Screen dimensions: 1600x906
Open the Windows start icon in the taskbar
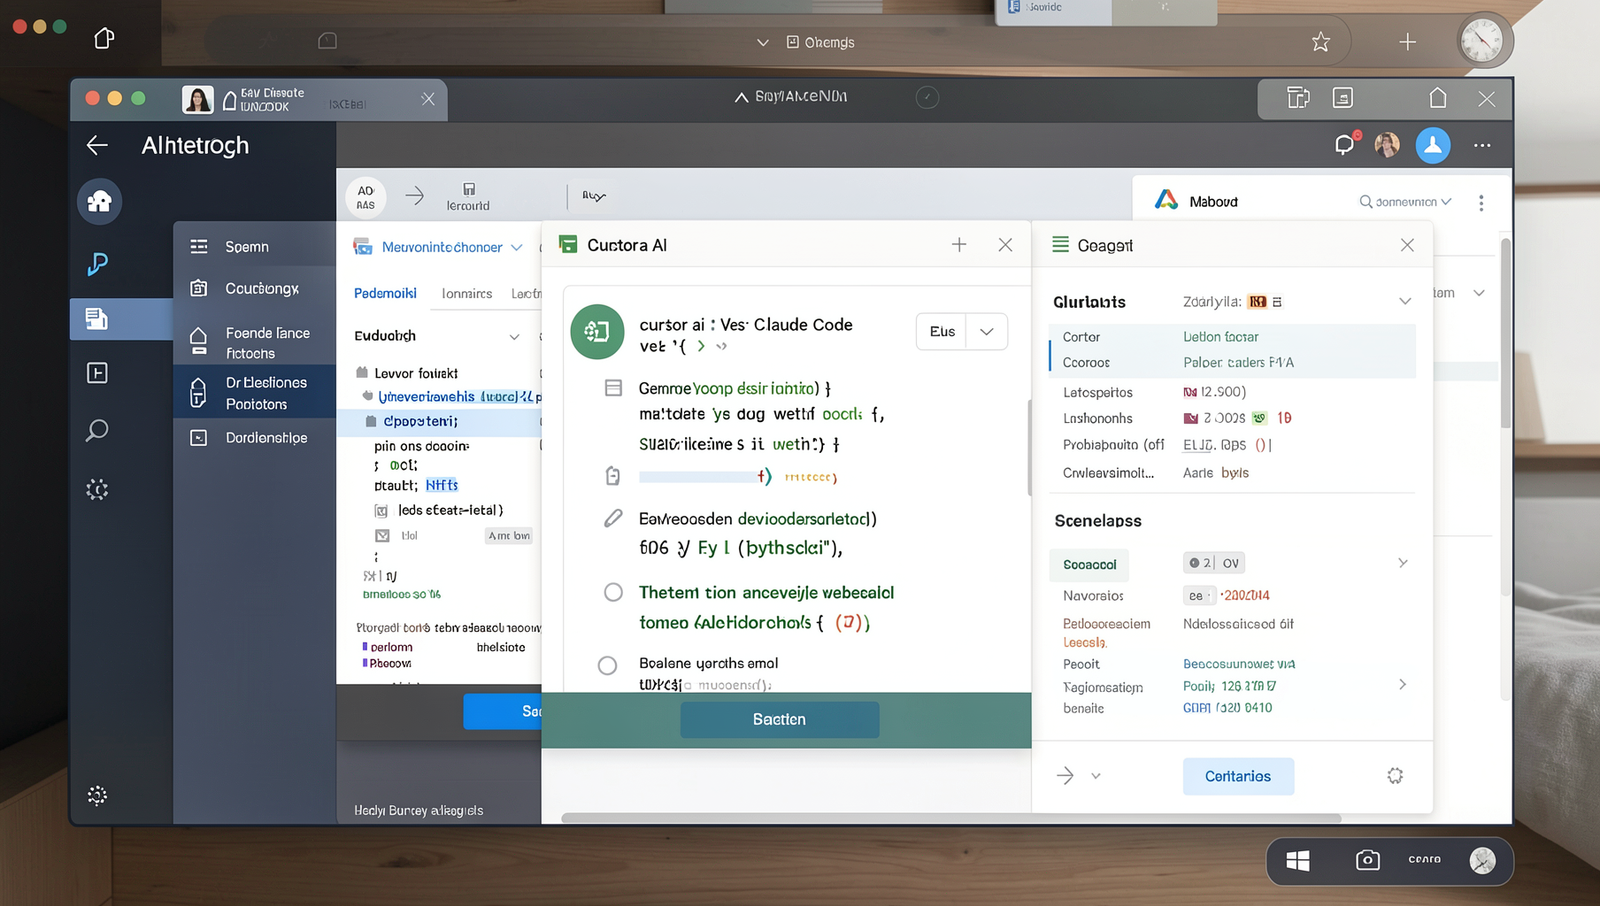point(1298,861)
